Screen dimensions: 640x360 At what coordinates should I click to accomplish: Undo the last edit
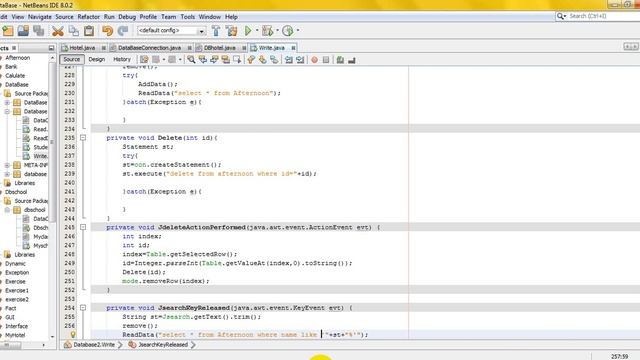pyautogui.click(x=107, y=31)
